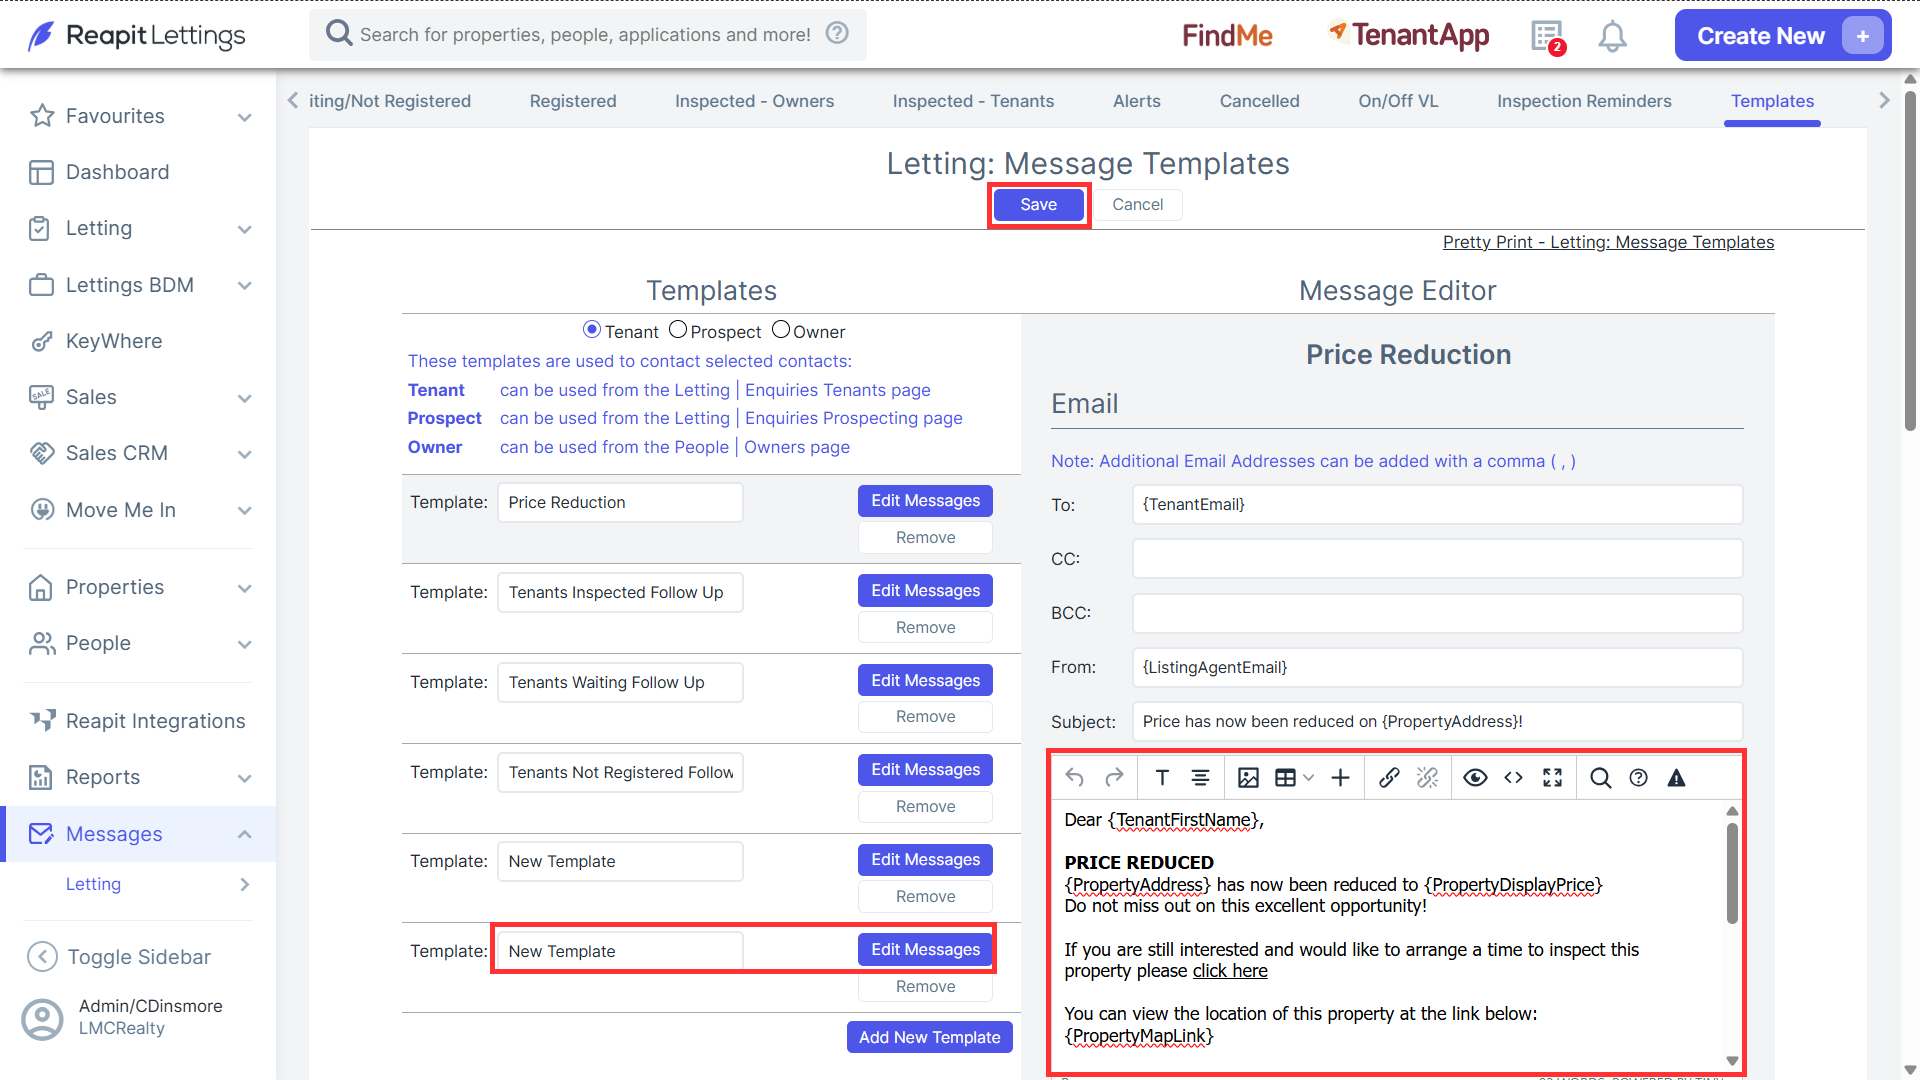The width and height of the screenshot is (1920, 1080).
Task: Open the text alignment tool
Action: point(1200,778)
